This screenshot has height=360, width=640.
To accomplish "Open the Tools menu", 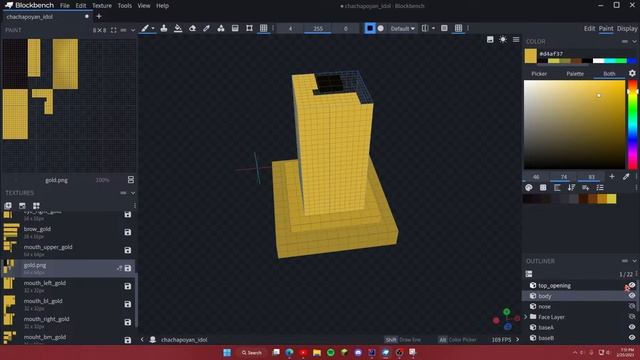I will point(124,6).
